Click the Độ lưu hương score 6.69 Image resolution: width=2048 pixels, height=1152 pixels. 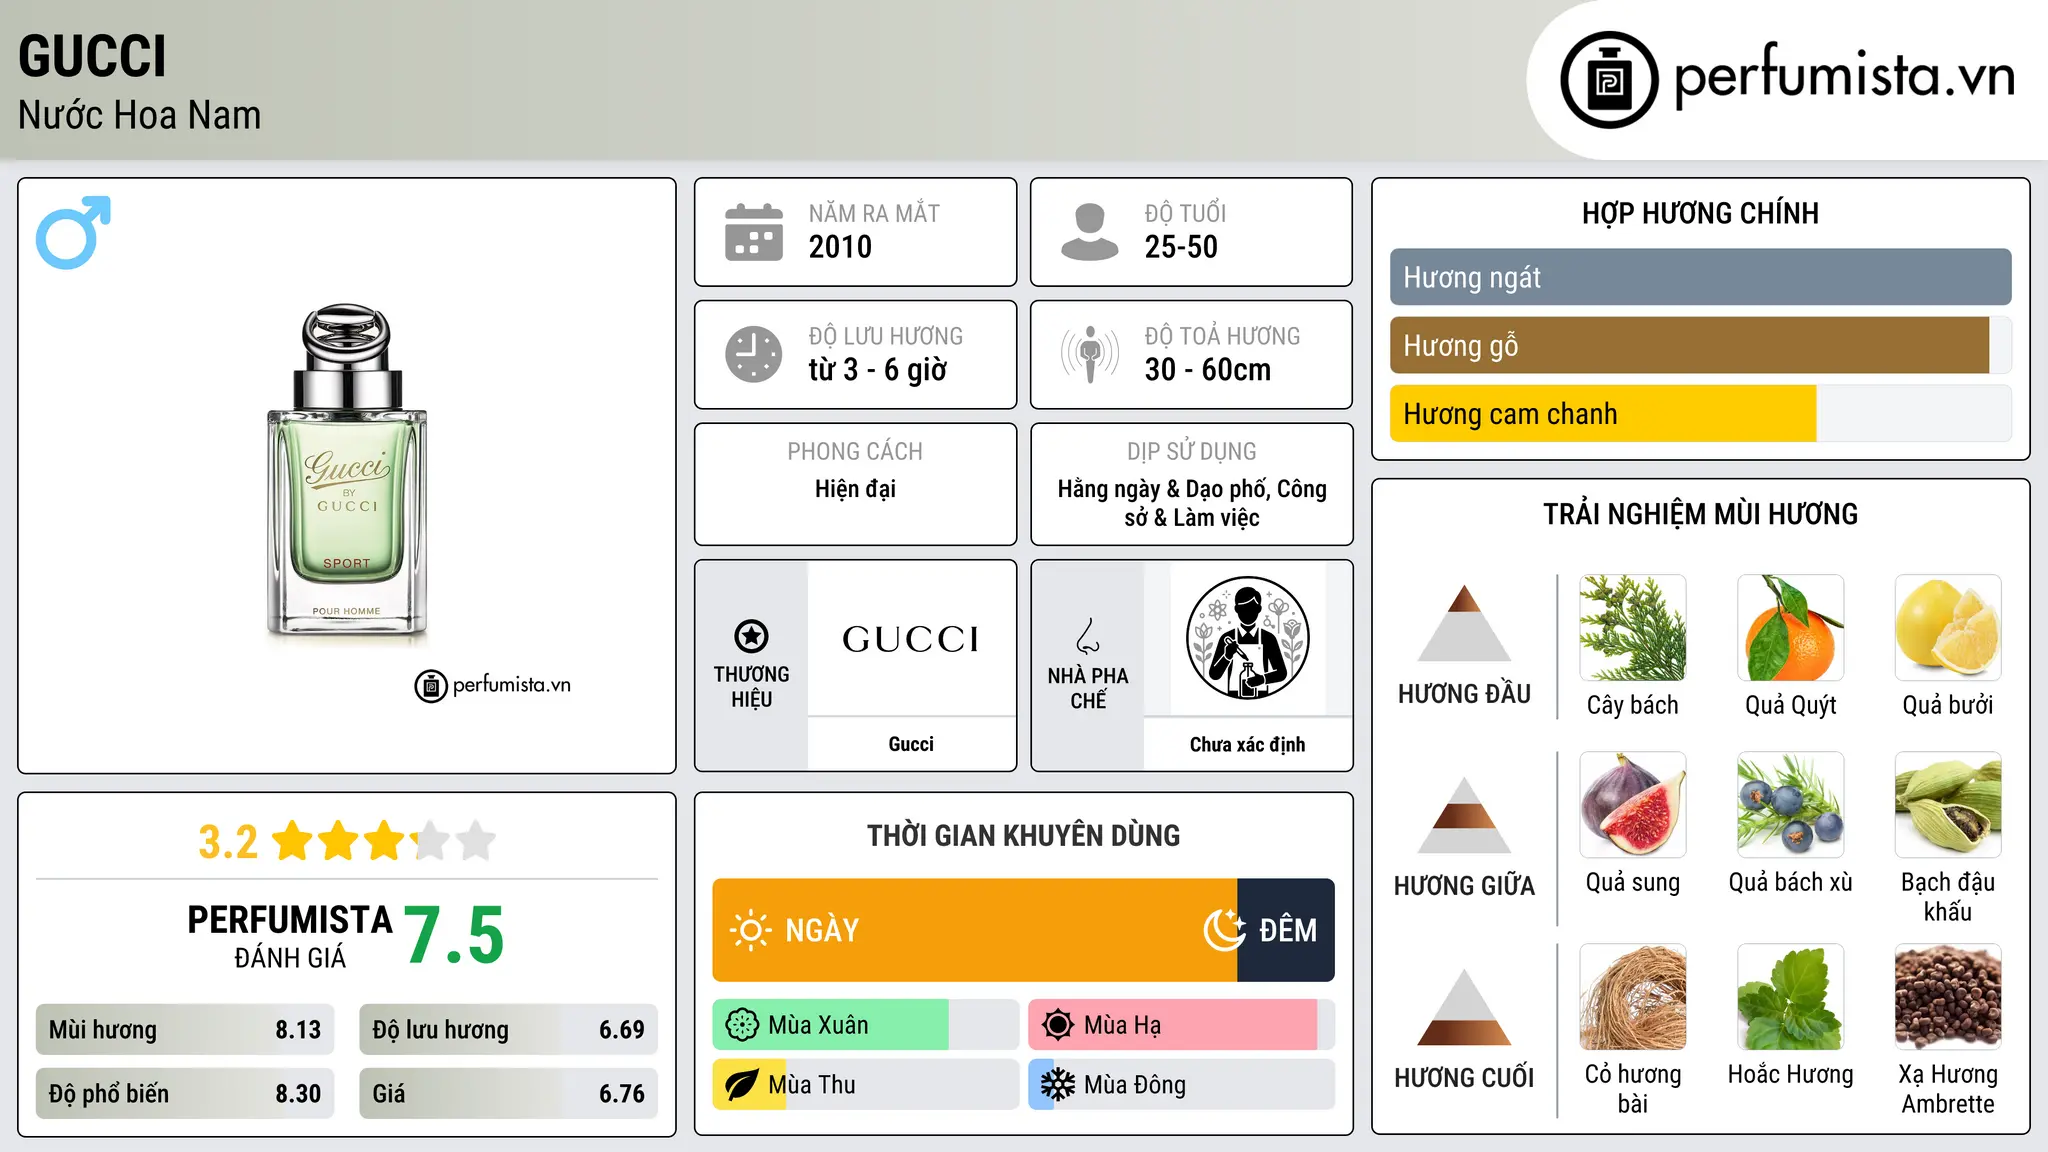pyautogui.click(x=621, y=1030)
